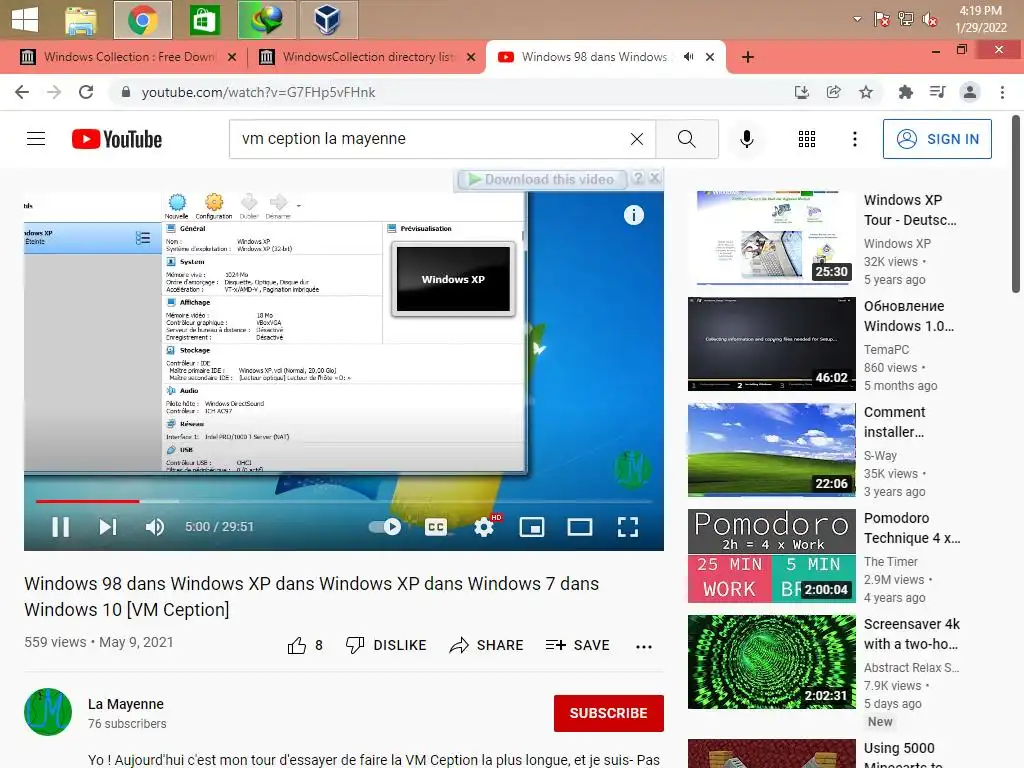The width and height of the screenshot is (1024, 768).
Task: Enable the miniplayer
Action: click(x=532, y=526)
